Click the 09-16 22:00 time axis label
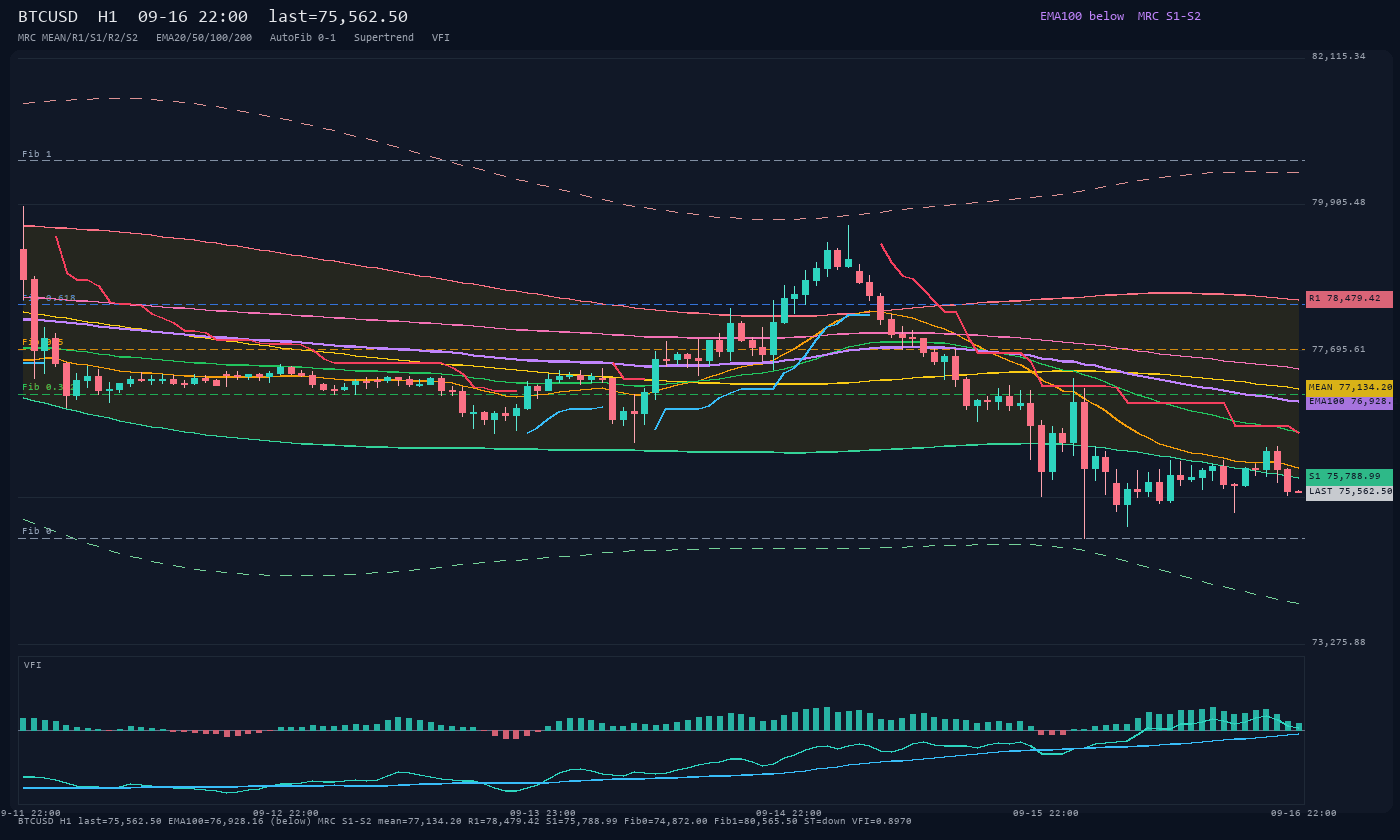The image size is (1400, 840). pos(1303,813)
